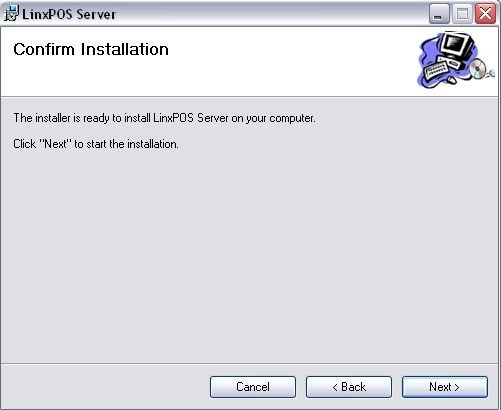Click the blank footer area left of Cancel

coord(103,387)
